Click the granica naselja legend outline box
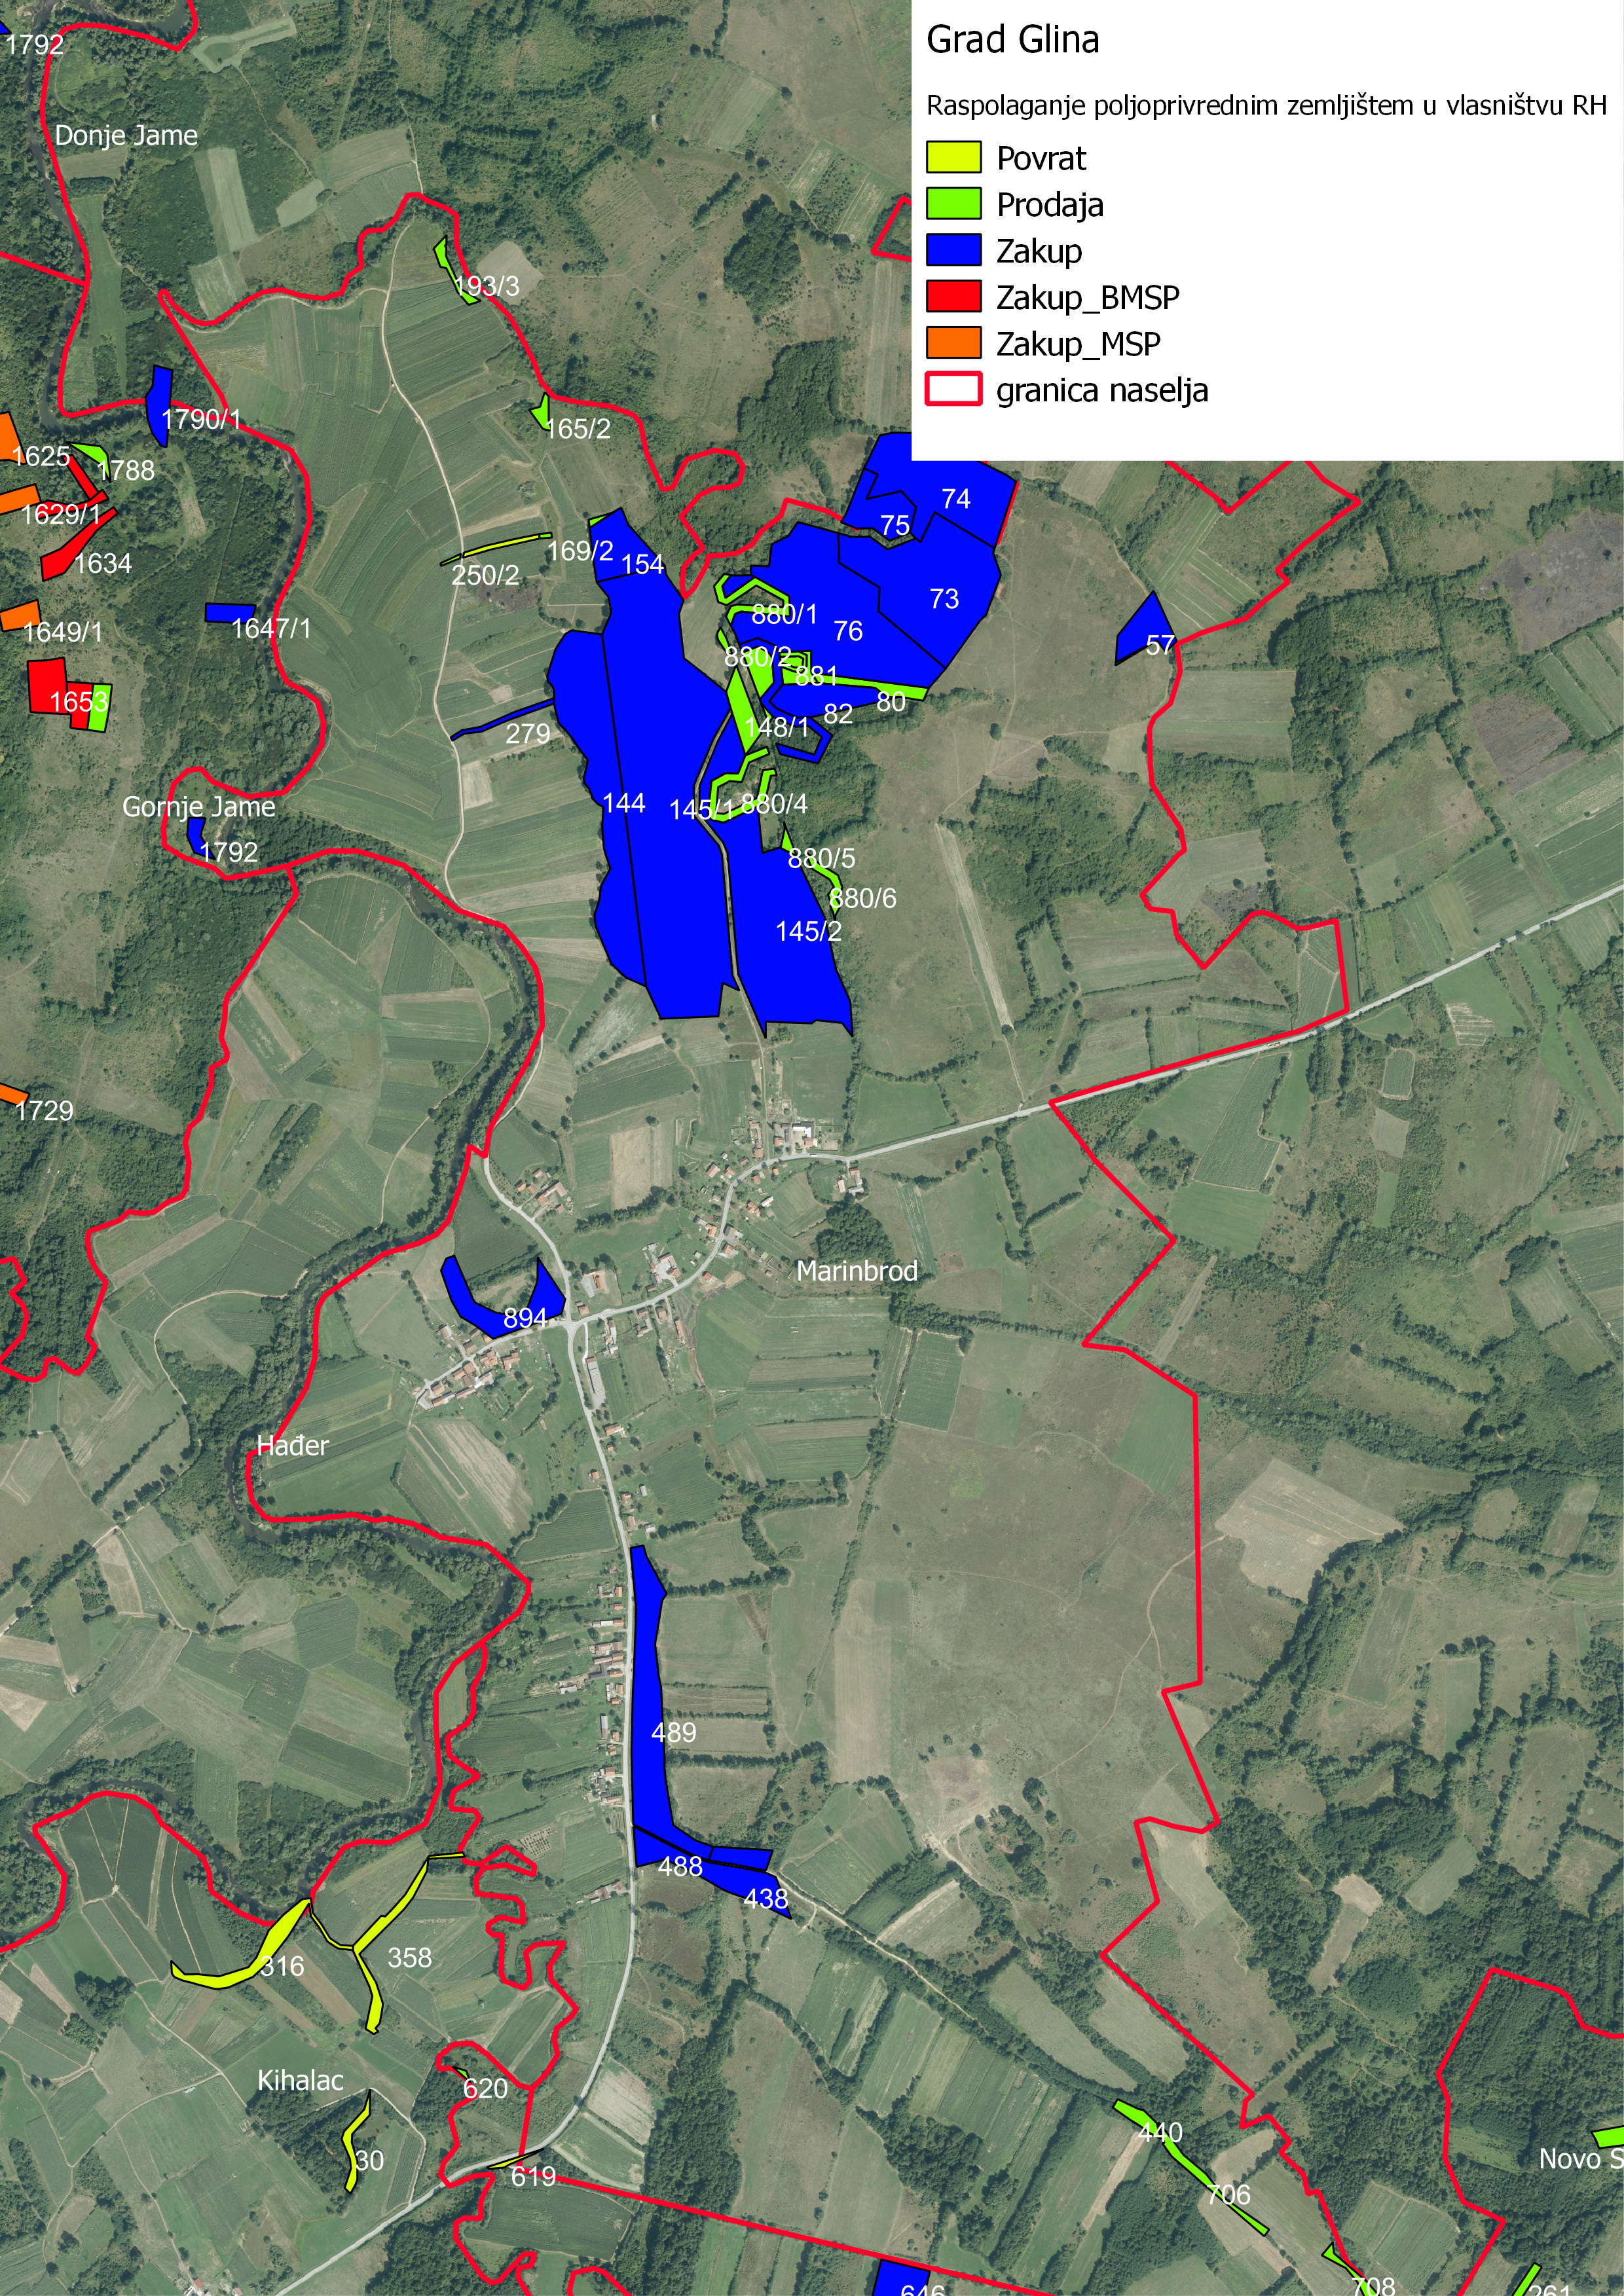The width and height of the screenshot is (1624, 2296). 953,389
